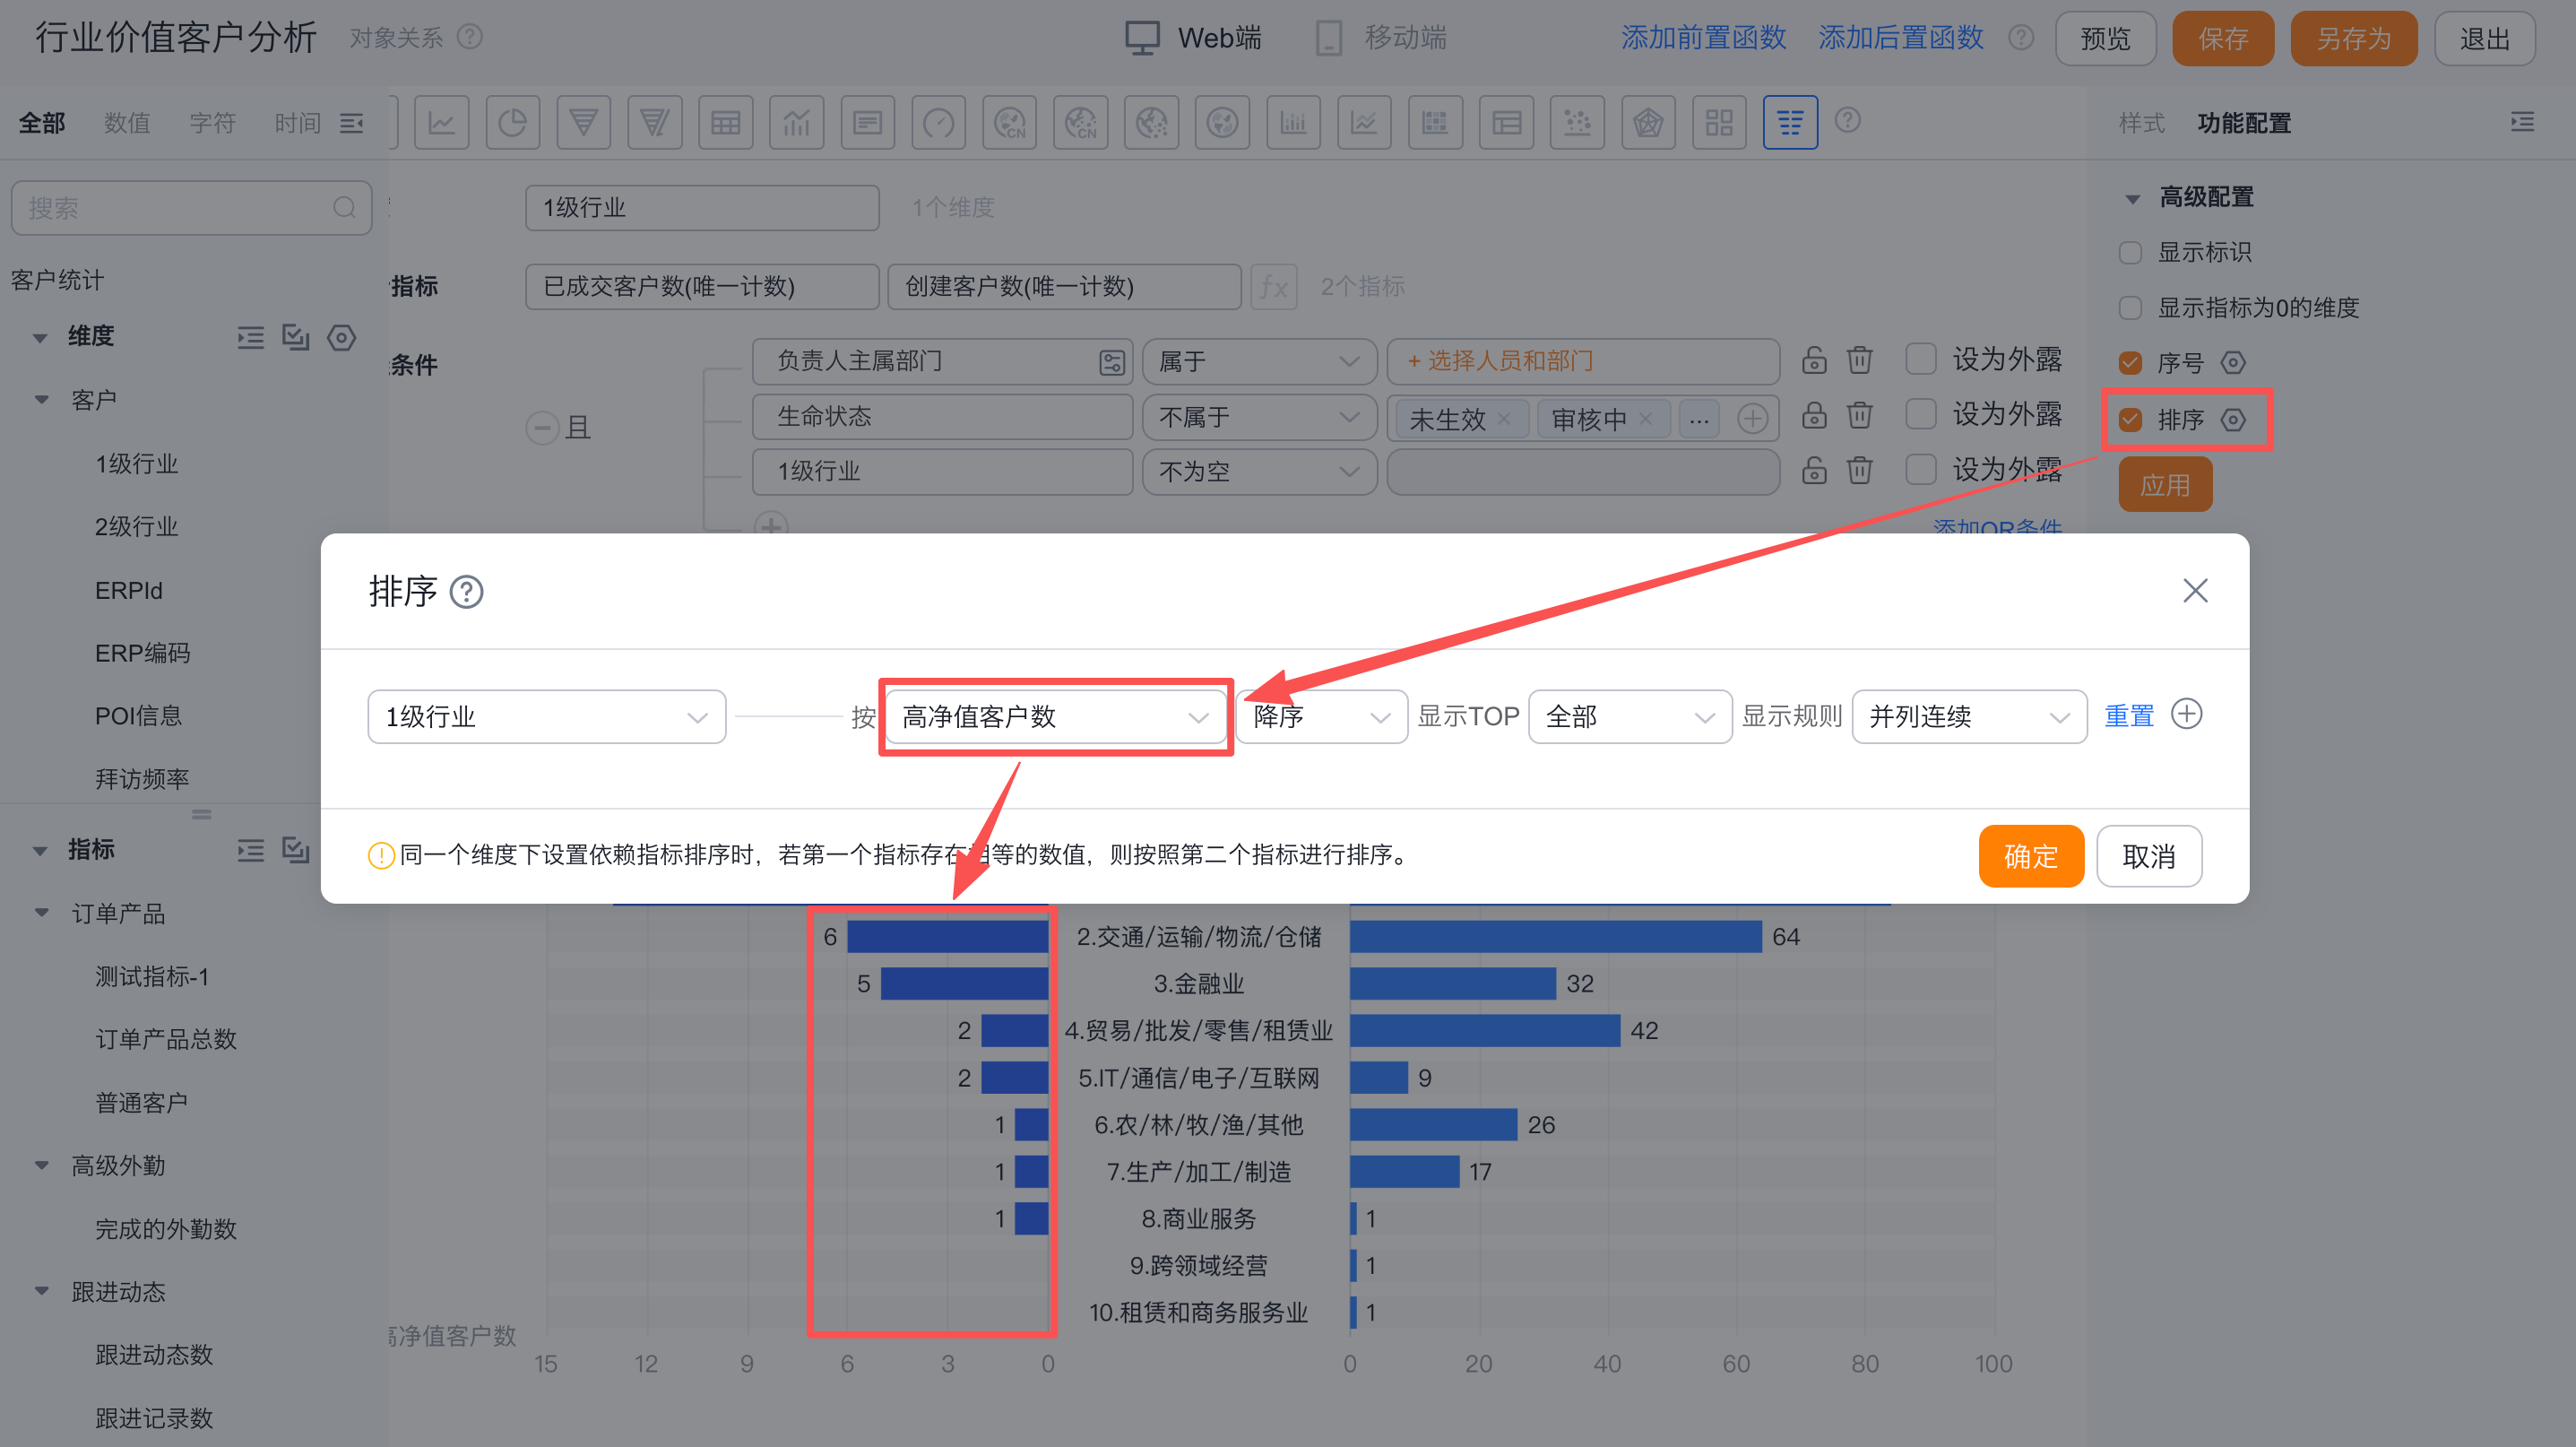Open the 降序 sort order dropdown
Viewport: 2576px width, 1447px height.
tap(1320, 716)
